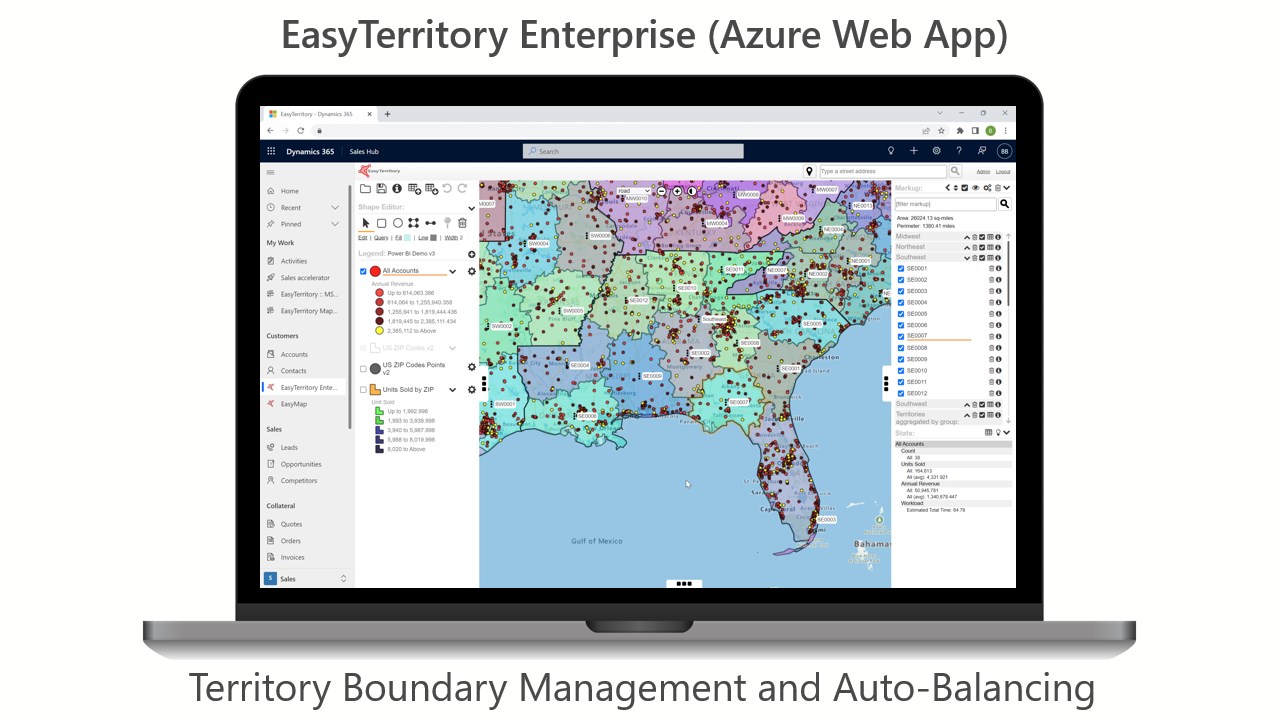Screen dimensions: 1280x720
Task: Open project folder icon in EasyTerritory toolbar
Action: [365, 188]
